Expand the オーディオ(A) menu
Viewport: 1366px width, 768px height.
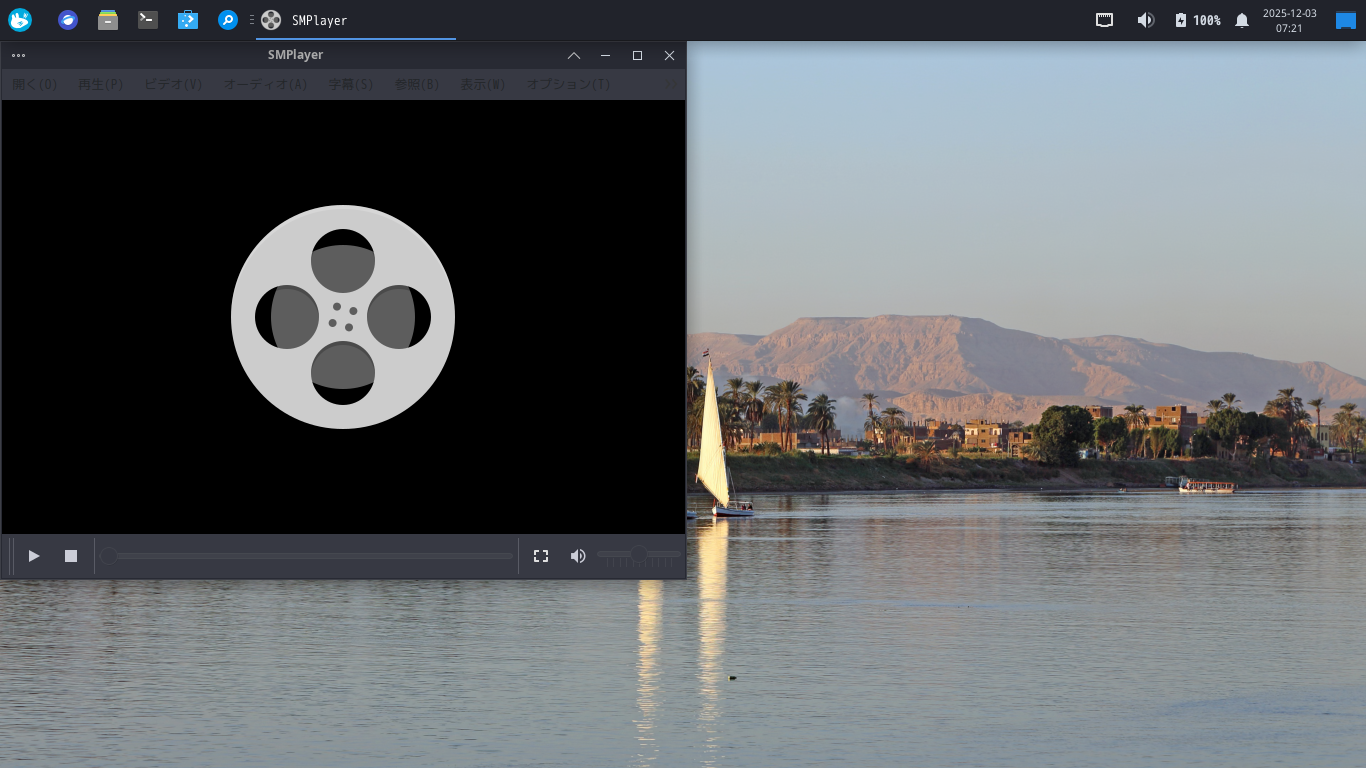tap(265, 85)
